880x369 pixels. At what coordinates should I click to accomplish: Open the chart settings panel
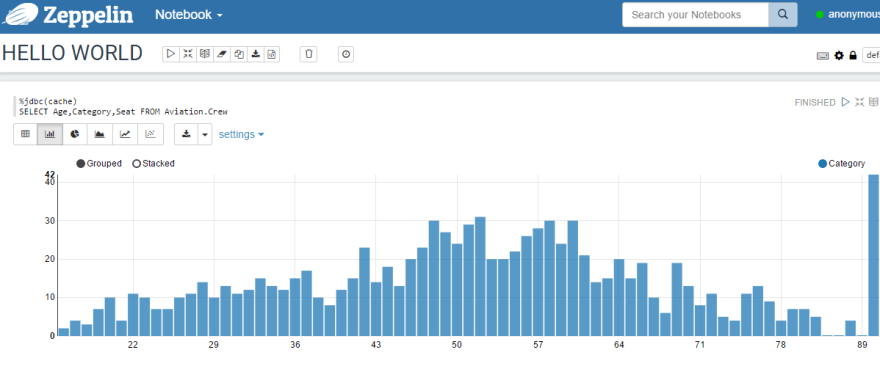click(241, 134)
